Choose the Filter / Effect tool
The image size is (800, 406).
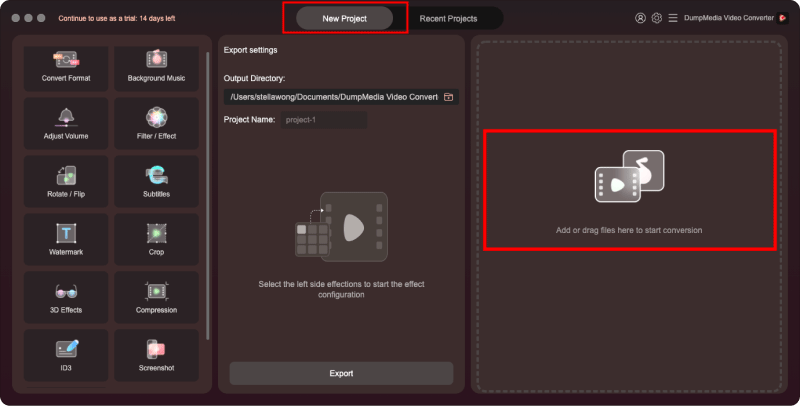[156, 124]
